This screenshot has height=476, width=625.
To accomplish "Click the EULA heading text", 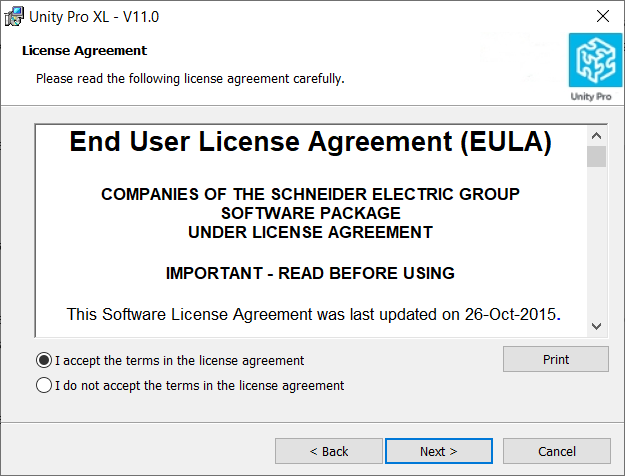I will coord(311,142).
